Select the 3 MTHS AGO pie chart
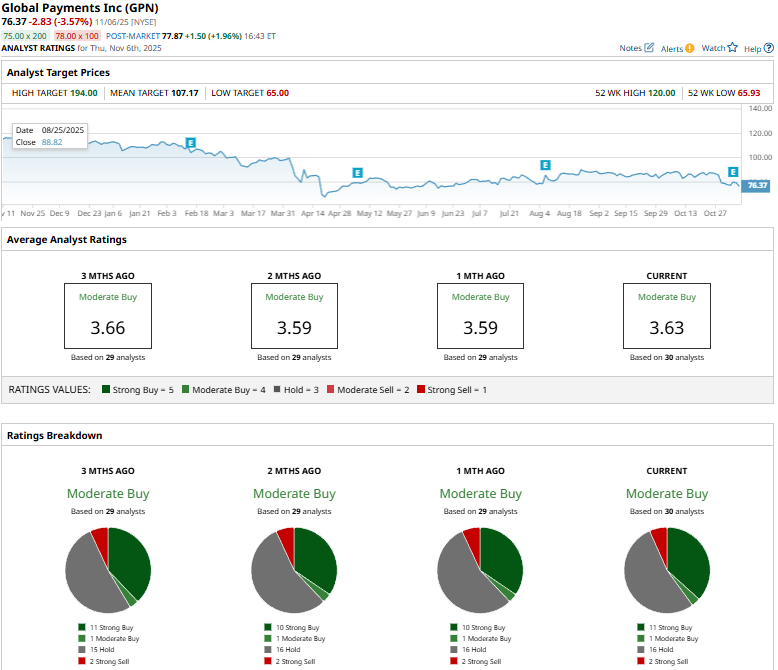This screenshot has height=670, width=778. pyautogui.click(x=108, y=570)
